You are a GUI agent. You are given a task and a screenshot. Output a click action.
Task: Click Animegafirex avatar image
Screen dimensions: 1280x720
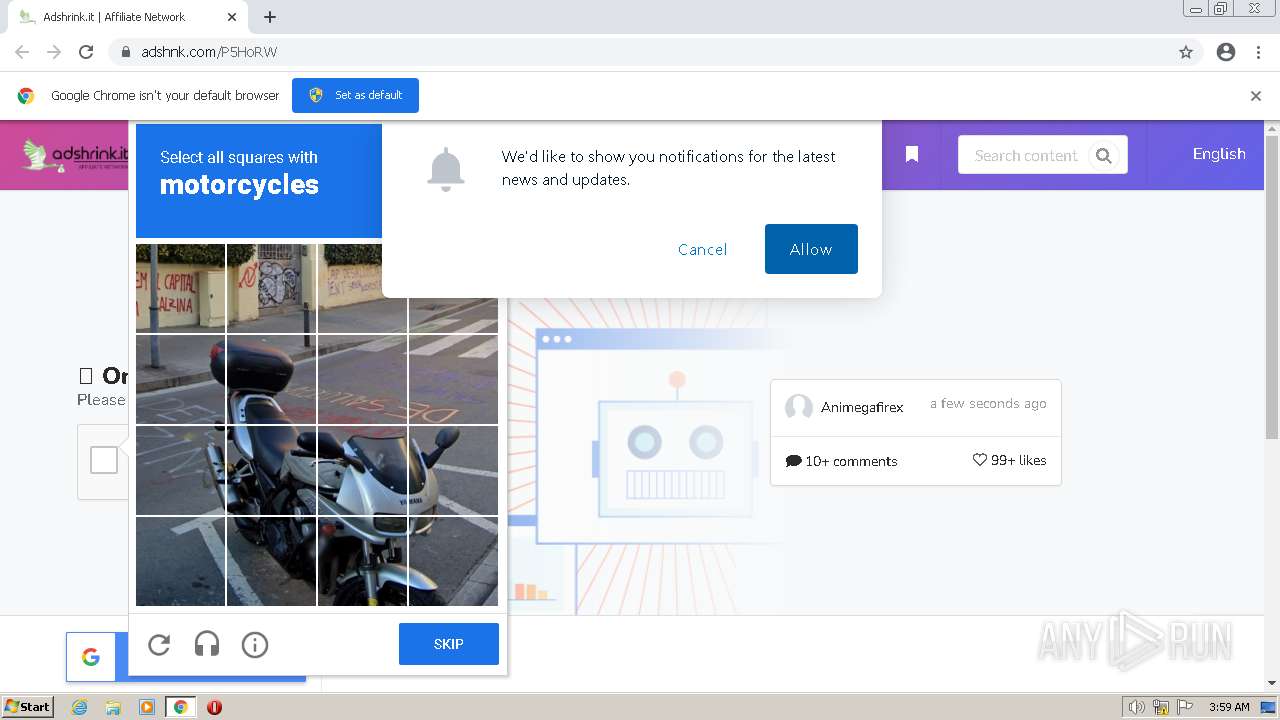(x=799, y=407)
